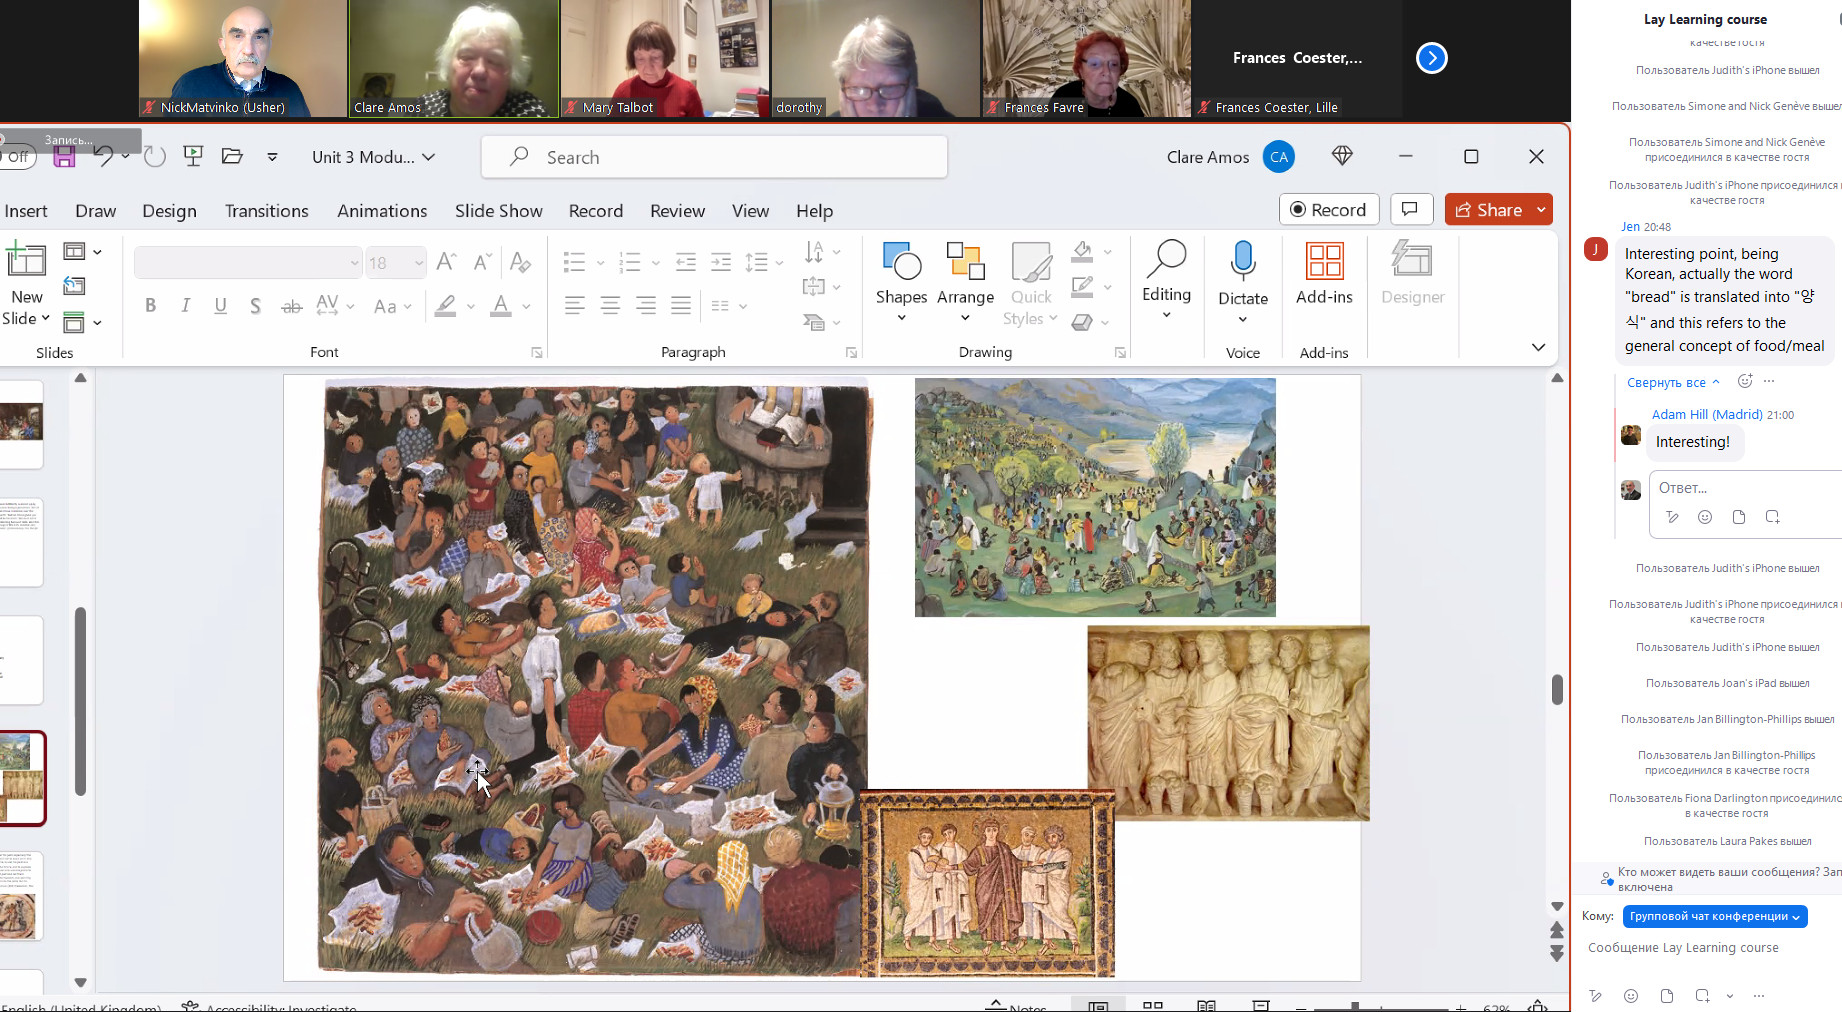Image resolution: width=1842 pixels, height=1012 pixels.
Task: Expand the Share button dropdown arrow
Action: pyautogui.click(x=1541, y=209)
